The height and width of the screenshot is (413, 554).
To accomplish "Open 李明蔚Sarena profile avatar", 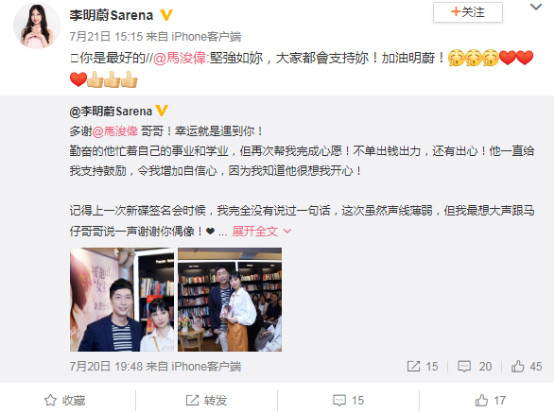I will 36,26.
